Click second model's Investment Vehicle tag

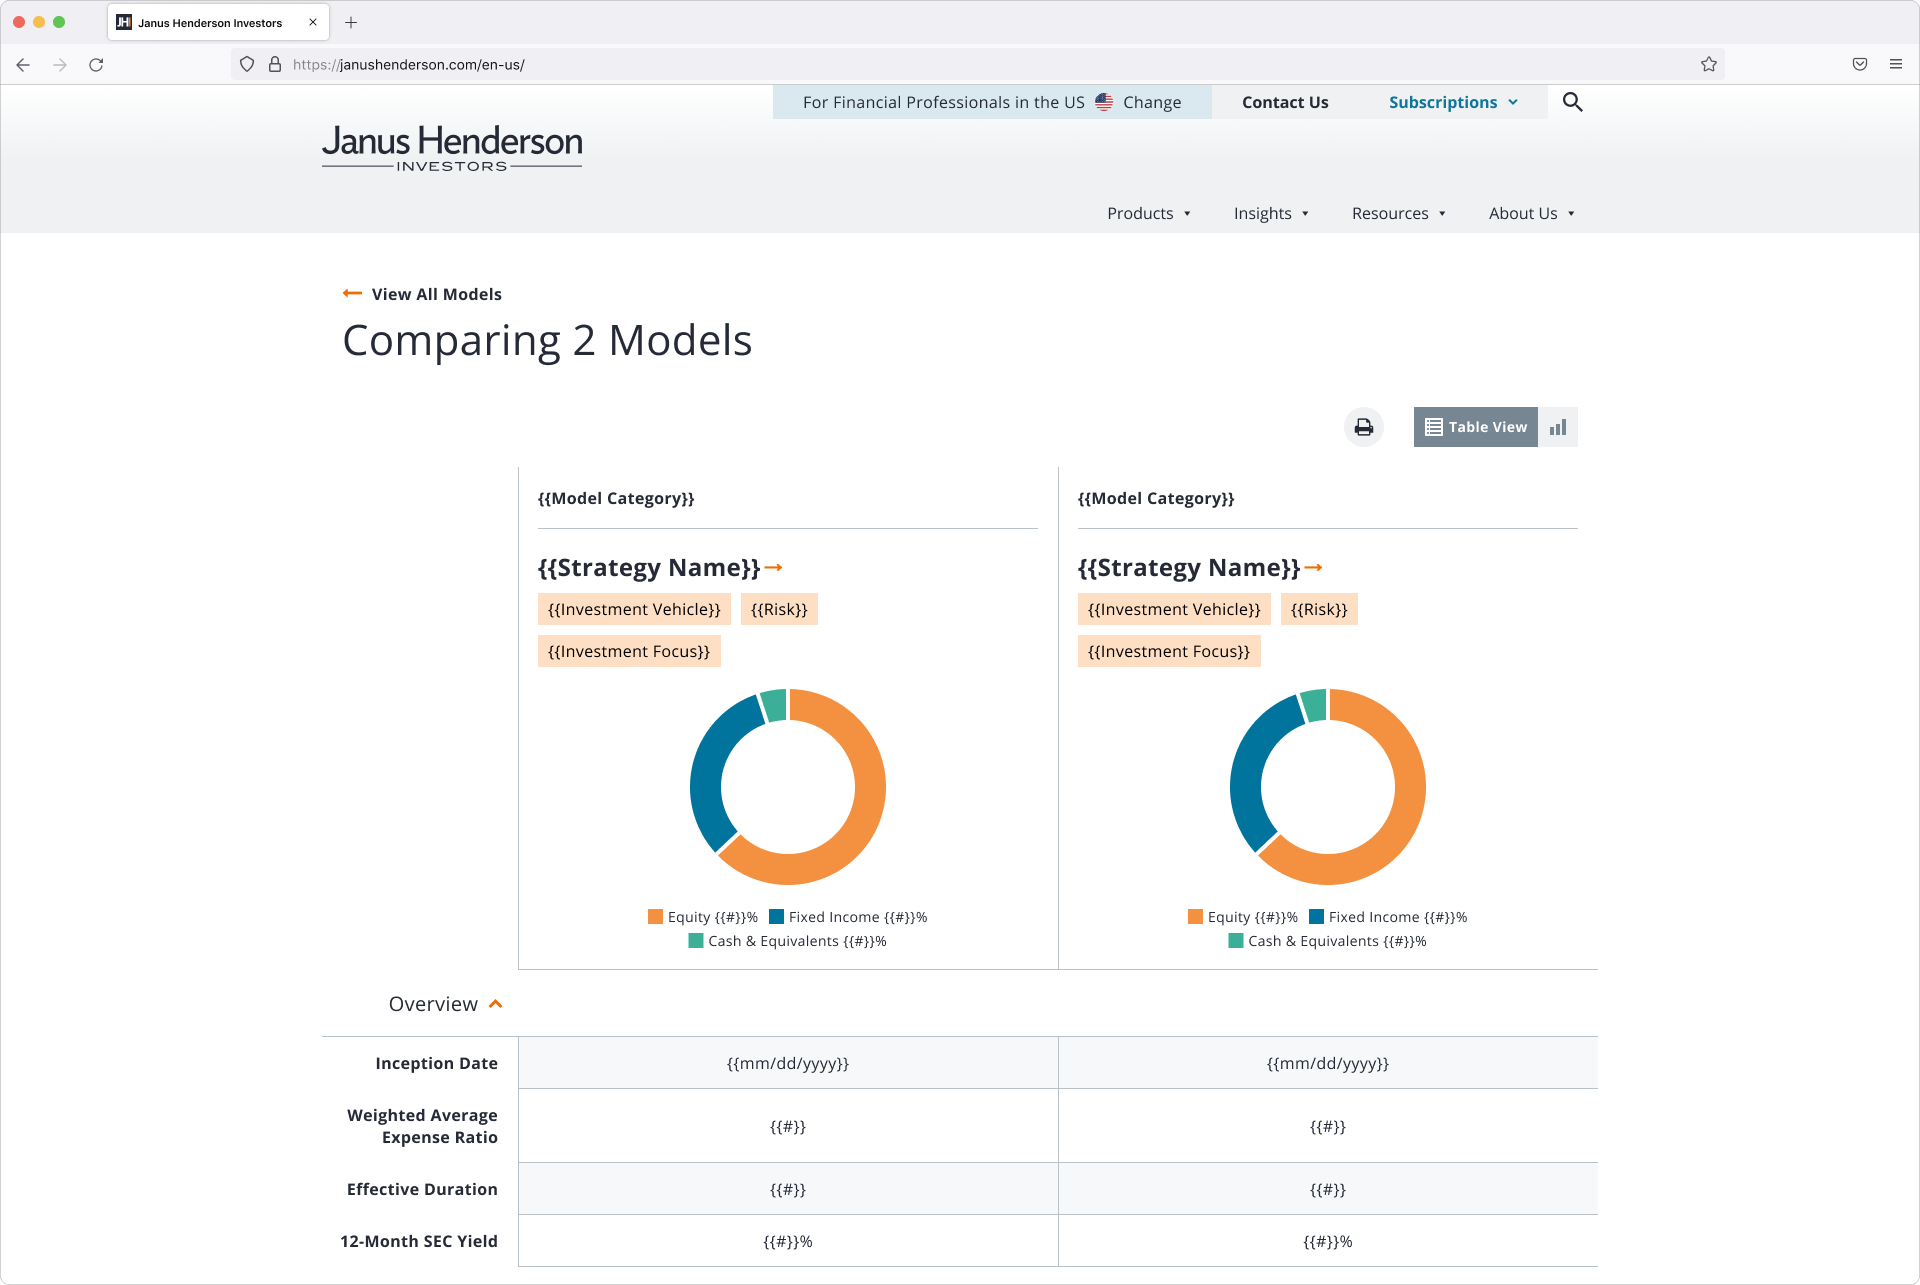click(x=1174, y=609)
